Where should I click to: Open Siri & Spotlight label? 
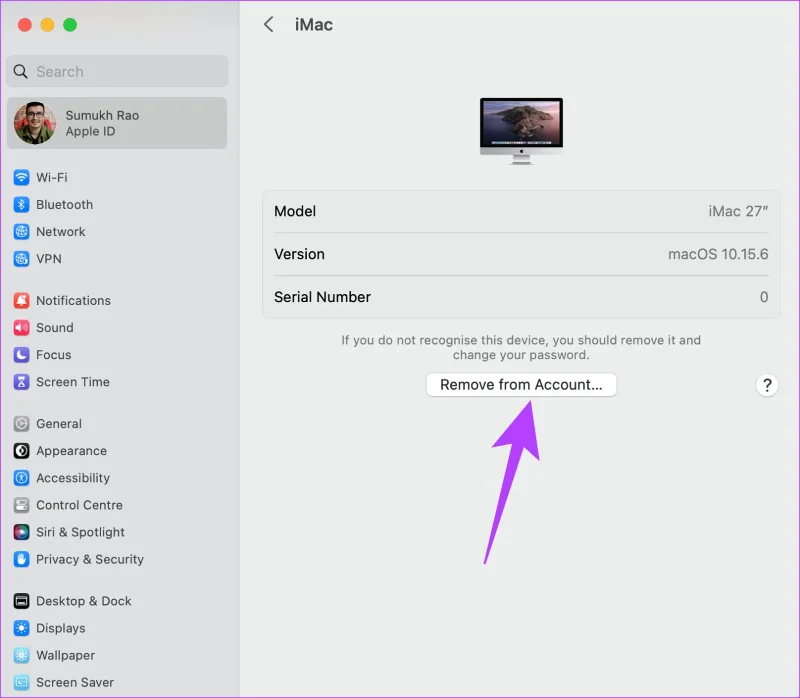pos(81,532)
